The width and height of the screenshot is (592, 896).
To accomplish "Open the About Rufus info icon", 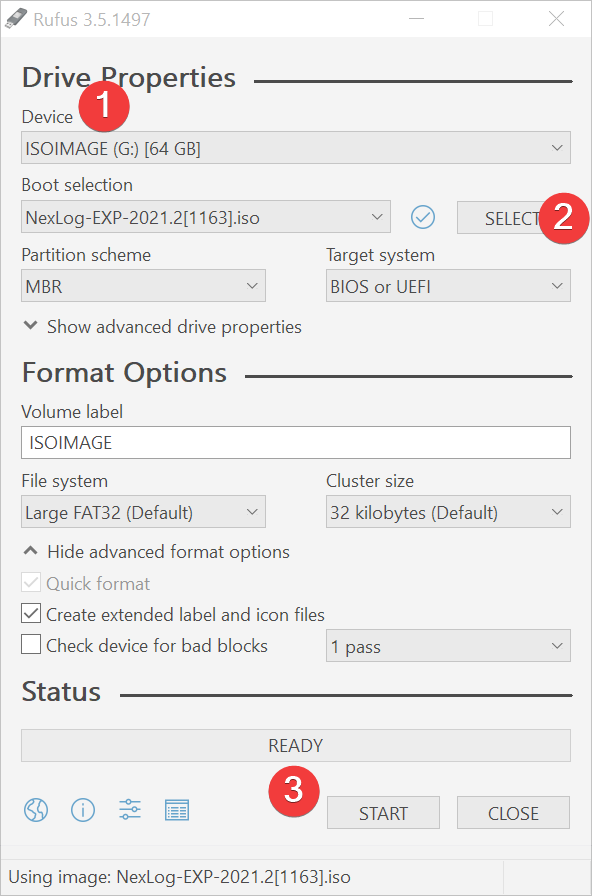I will pyautogui.click(x=82, y=810).
